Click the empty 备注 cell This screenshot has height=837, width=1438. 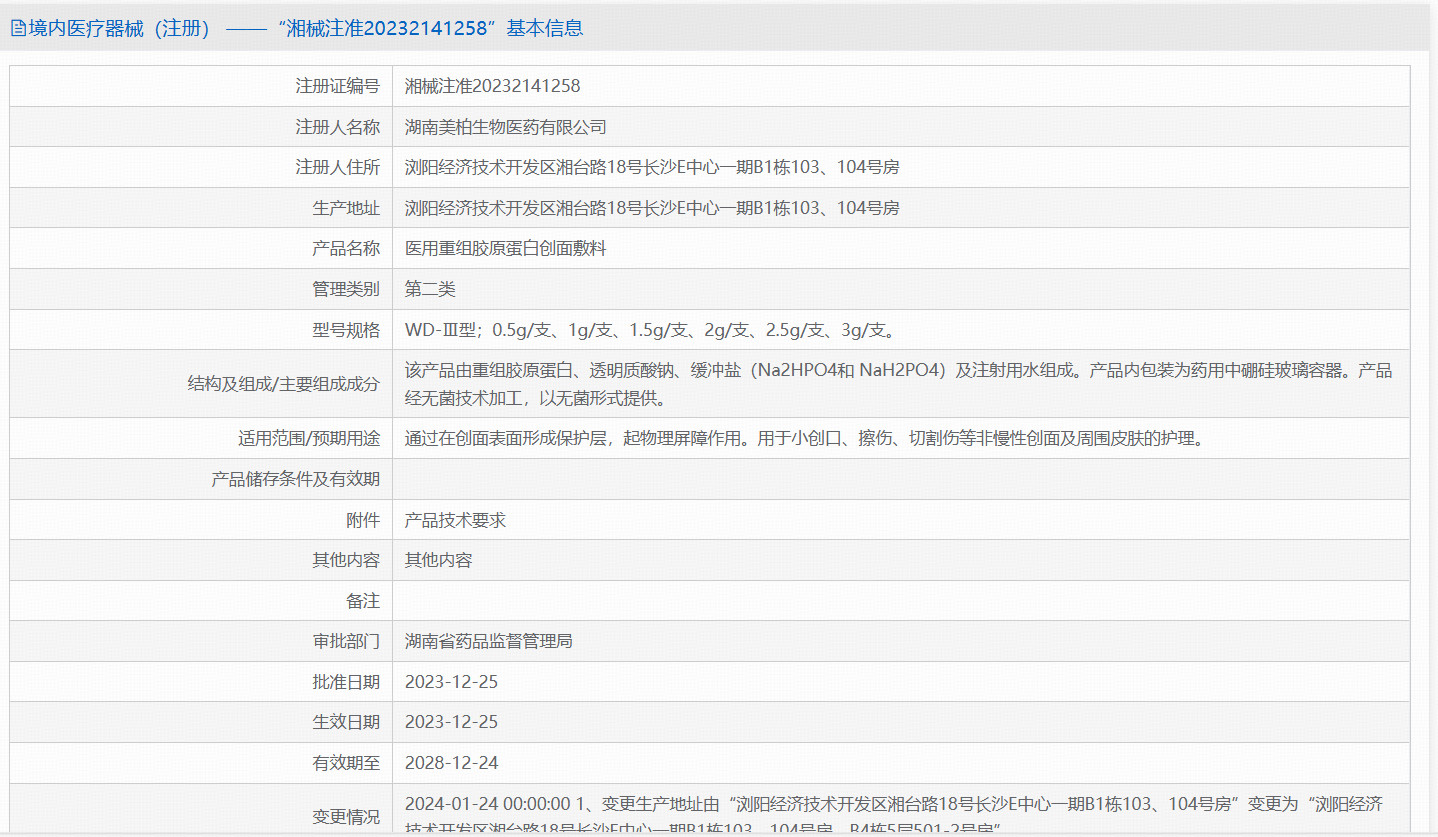[700, 600]
